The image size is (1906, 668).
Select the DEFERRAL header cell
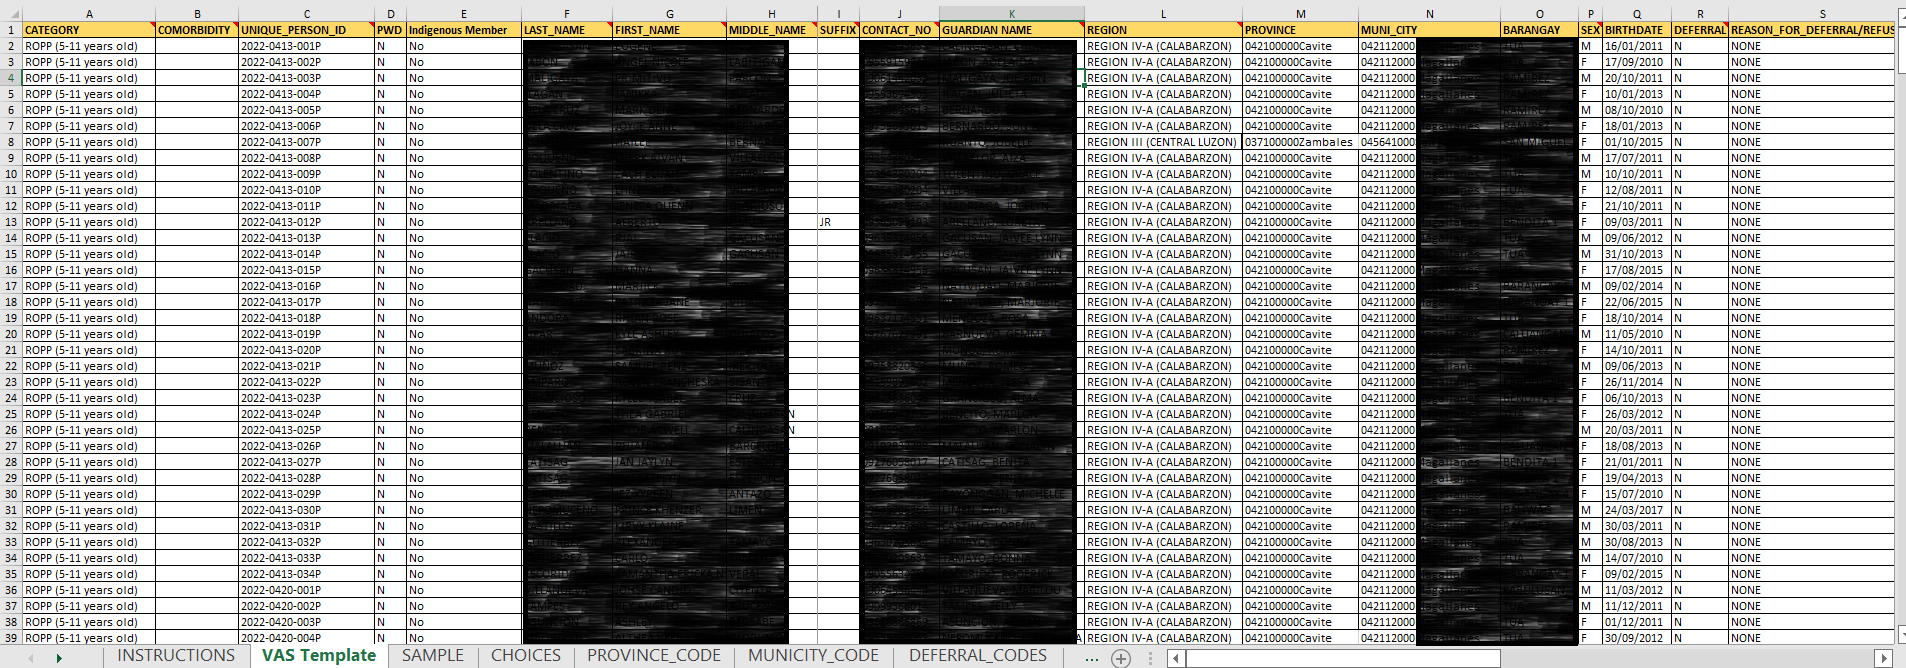[x=1701, y=30]
